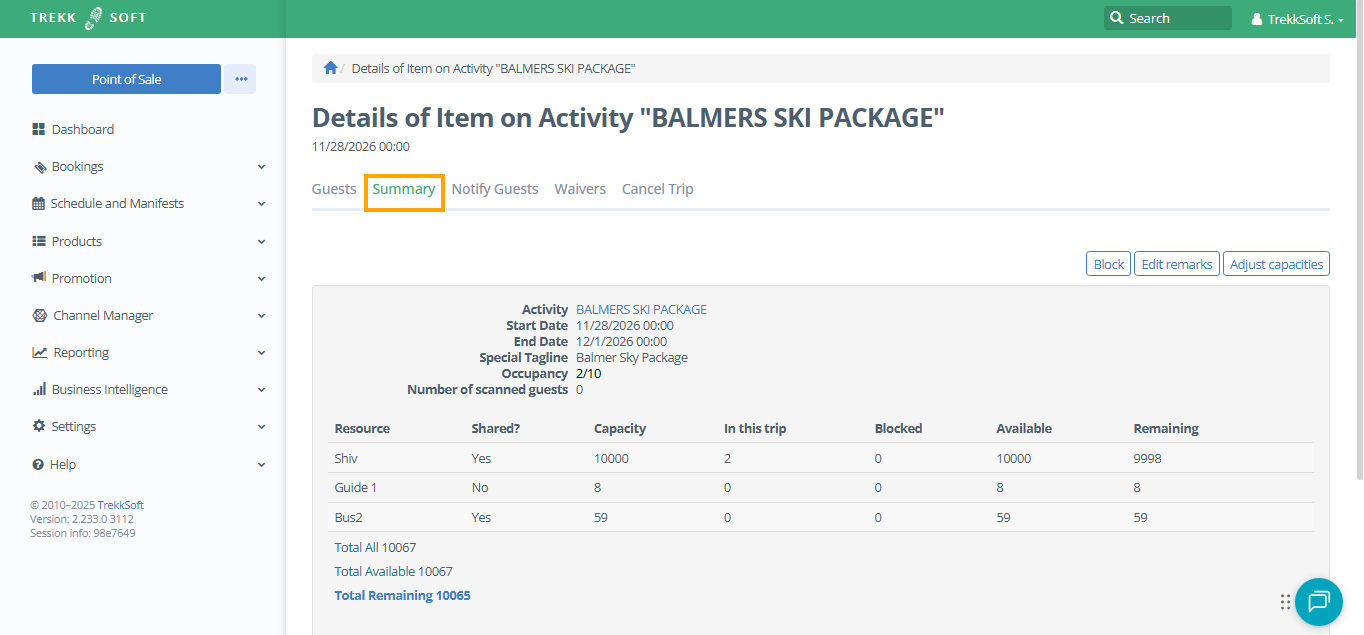Screen dimensions: 1364x635
Task: Open the live chat bubble icon
Action: (x=1318, y=601)
